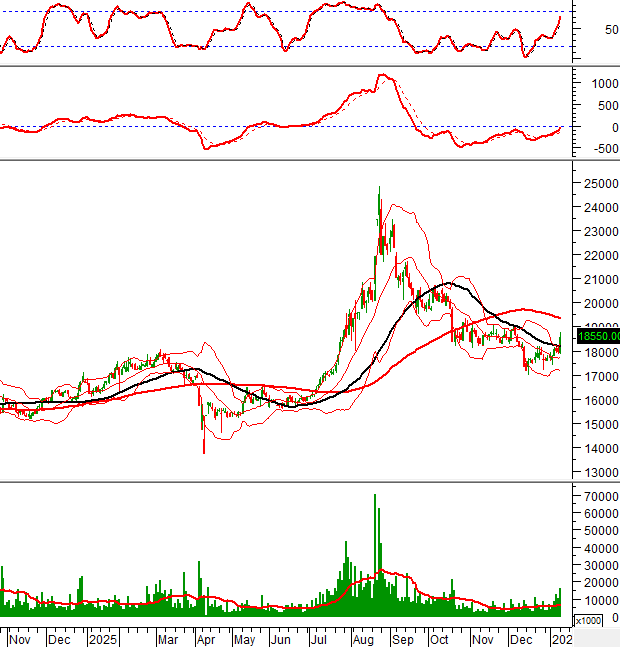Click the 25000 price level on the axis

(598, 184)
